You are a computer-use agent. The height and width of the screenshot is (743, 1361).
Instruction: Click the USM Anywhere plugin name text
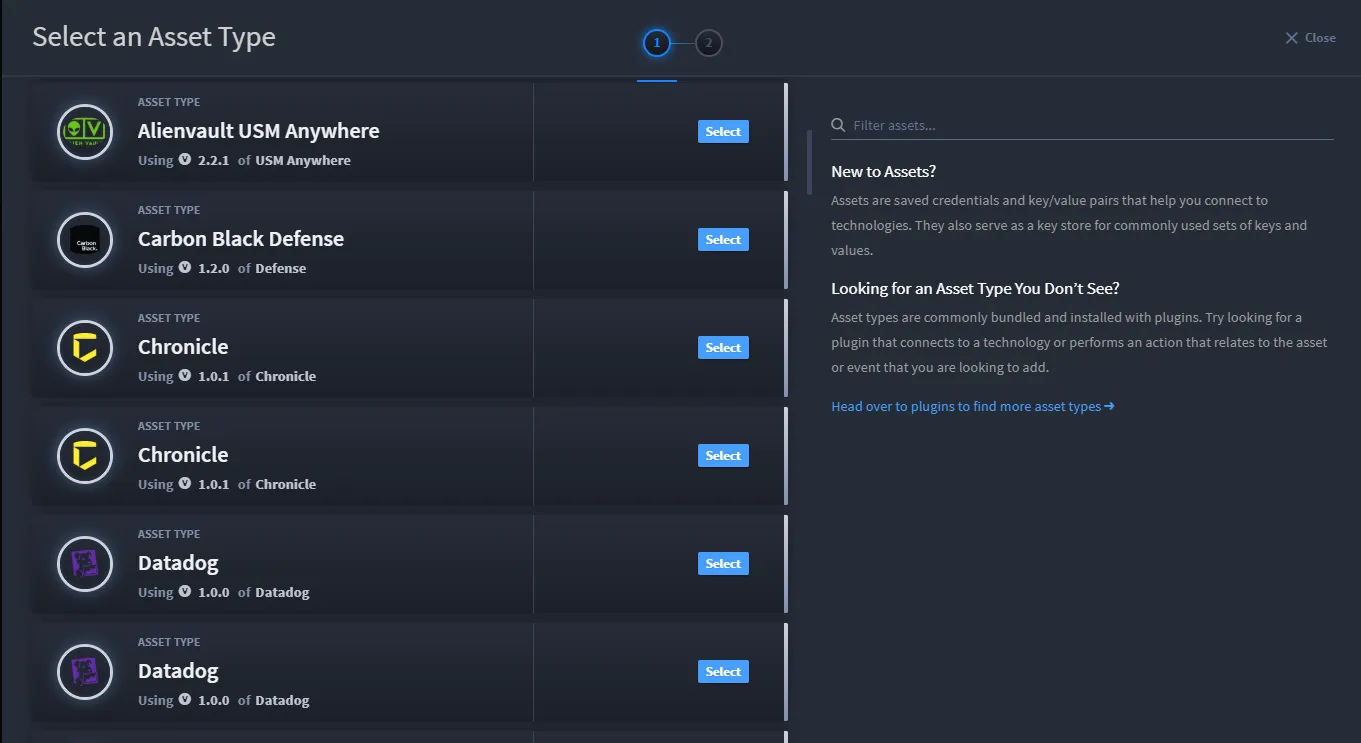click(x=303, y=160)
